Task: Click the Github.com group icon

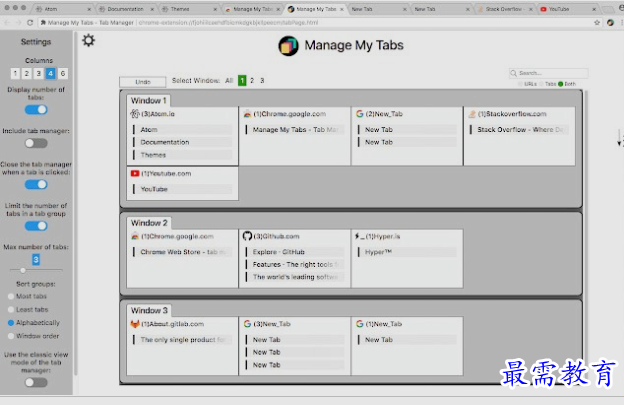Action: click(x=247, y=236)
